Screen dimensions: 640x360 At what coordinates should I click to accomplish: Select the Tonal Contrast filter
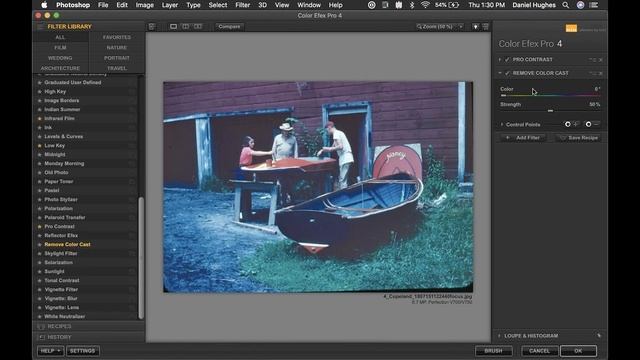62,280
